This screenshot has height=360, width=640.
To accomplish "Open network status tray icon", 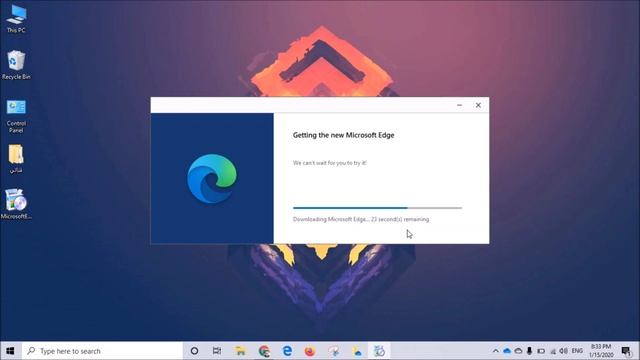I will pos(553,351).
